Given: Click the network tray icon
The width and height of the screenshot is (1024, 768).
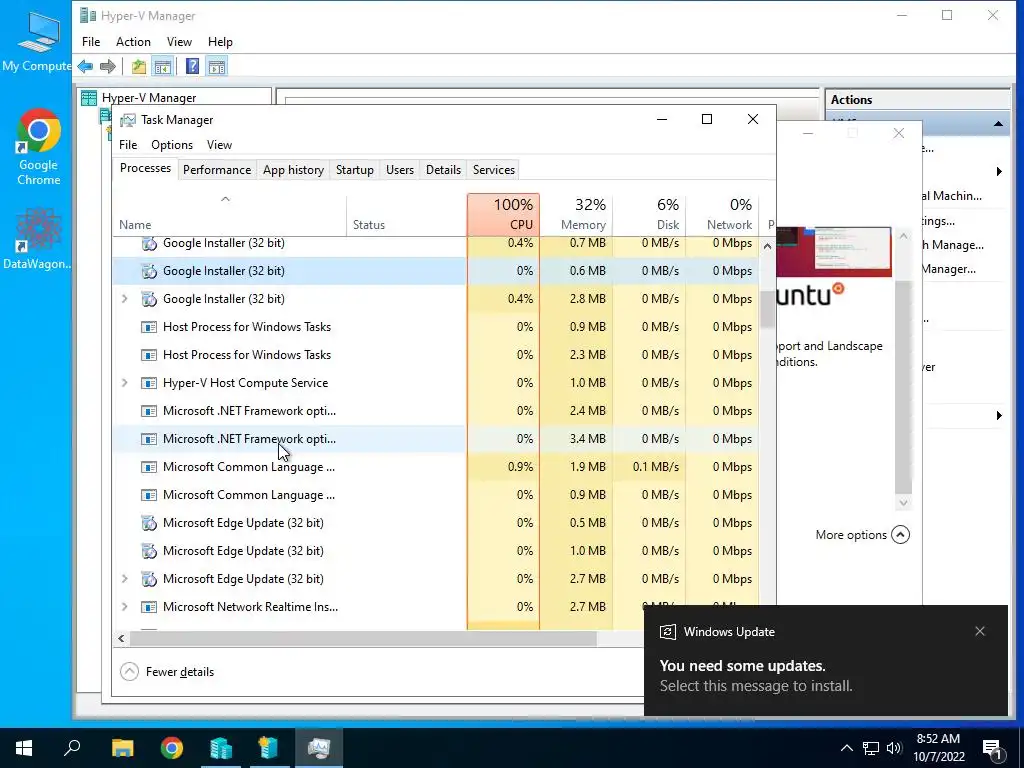Looking at the screenshot, I should pos(871,748).
